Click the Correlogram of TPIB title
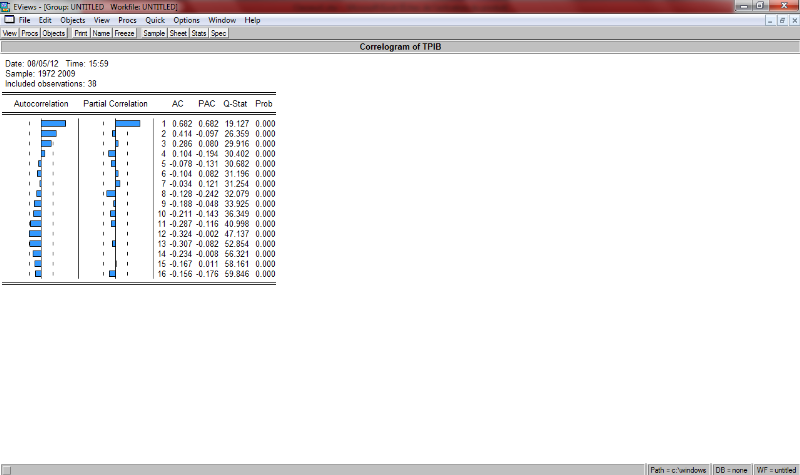Viewport: 800px width, 475px height. 400,46
